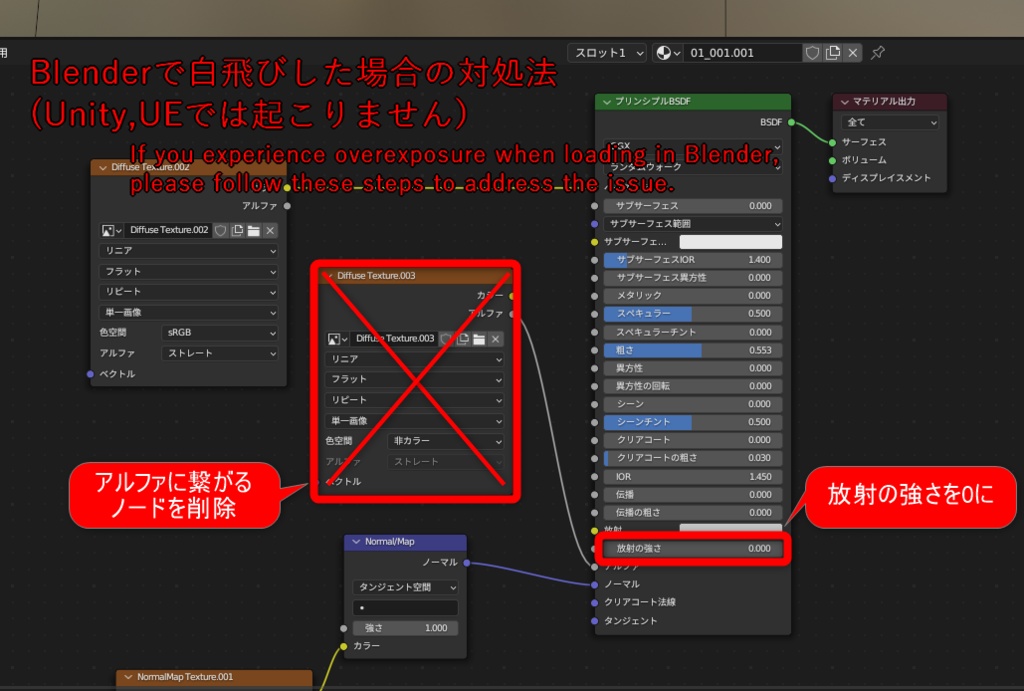Open タンジェント空間 dropdown in Normal/Map node
Image resolution: width=1024 pixels, height=691 pixels.
pos(406,588)
